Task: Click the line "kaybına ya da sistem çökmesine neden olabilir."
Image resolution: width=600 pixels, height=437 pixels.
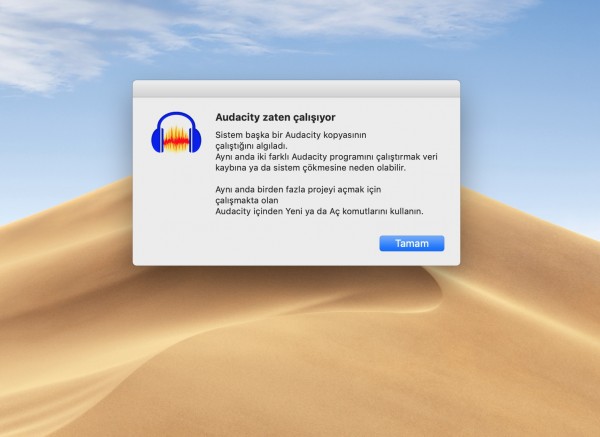Action: 310,168
